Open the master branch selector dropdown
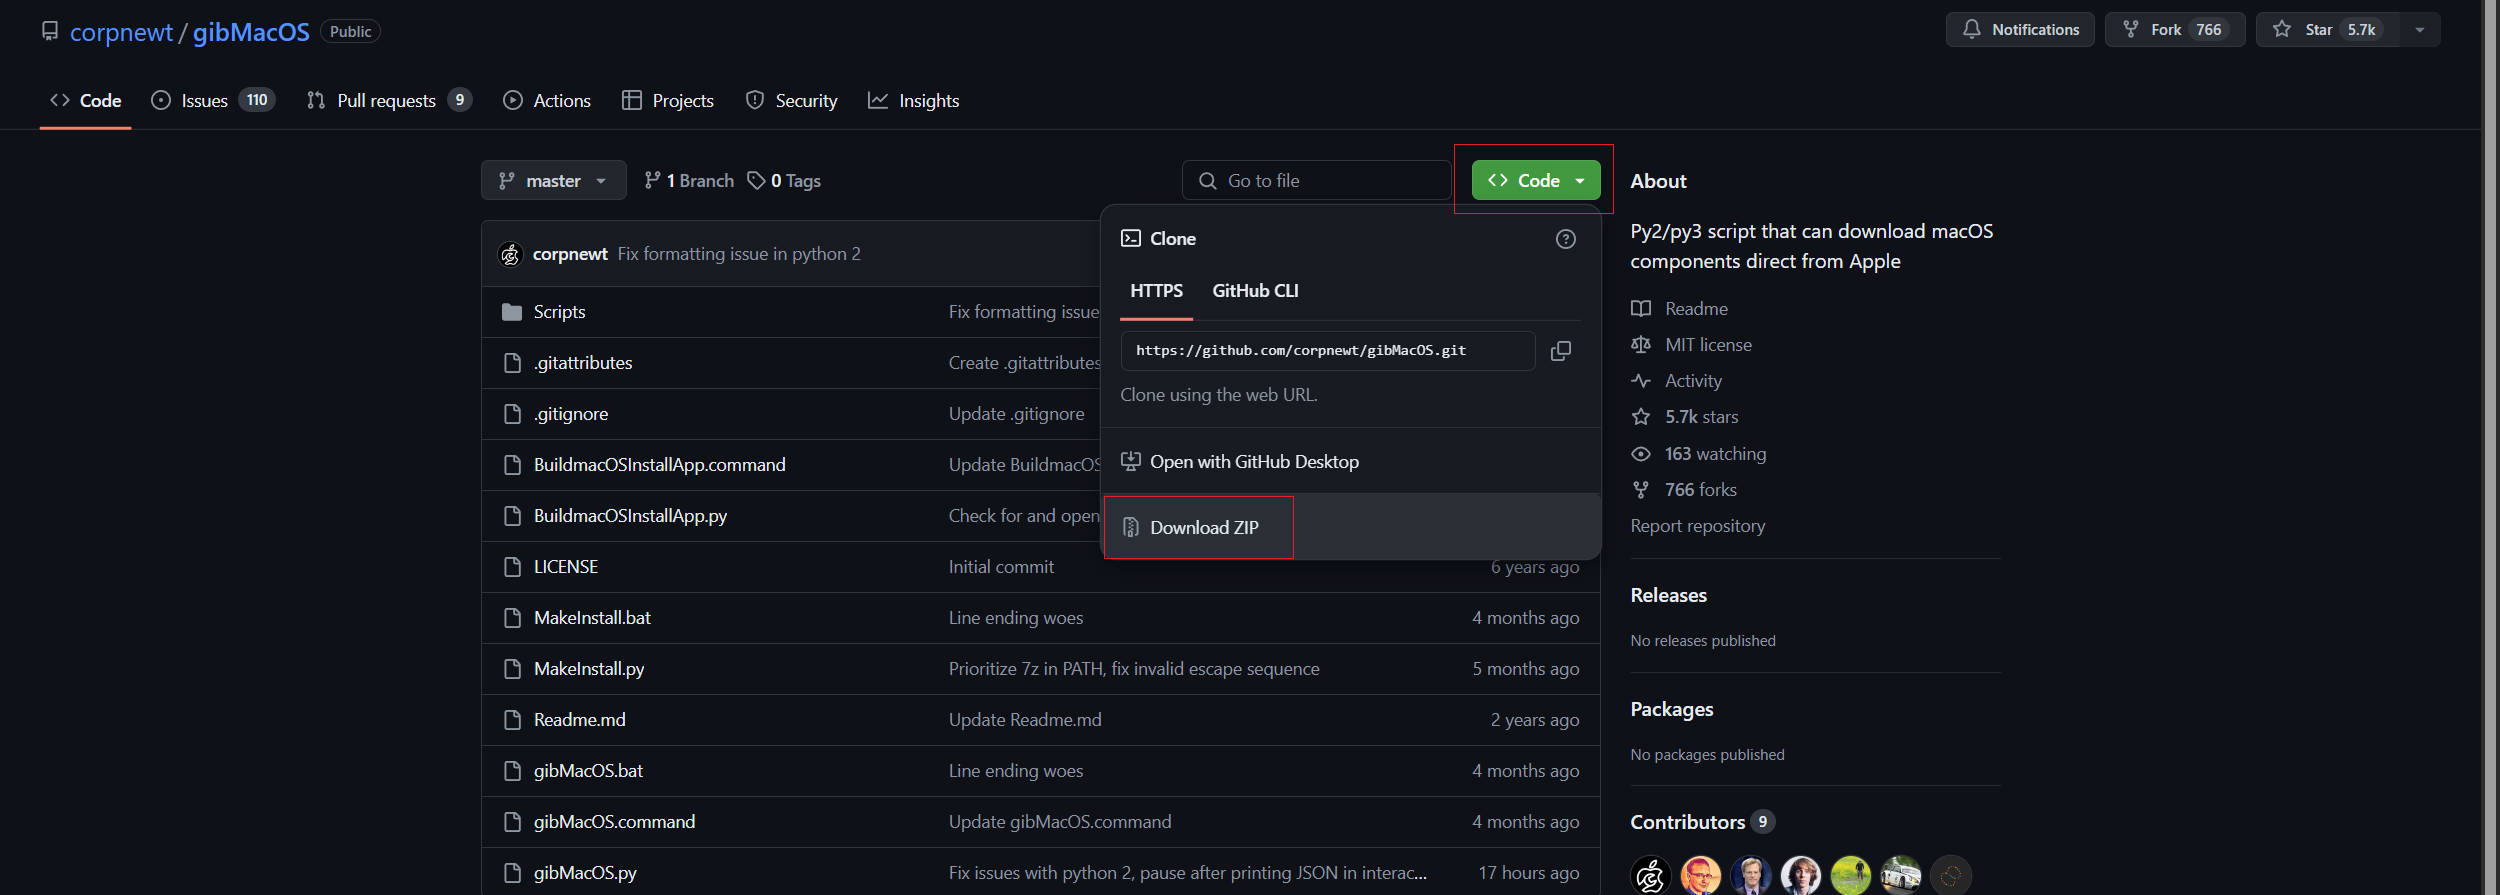Image resolution: width=2500 pixels, height=895 pixels. [553, 181]
